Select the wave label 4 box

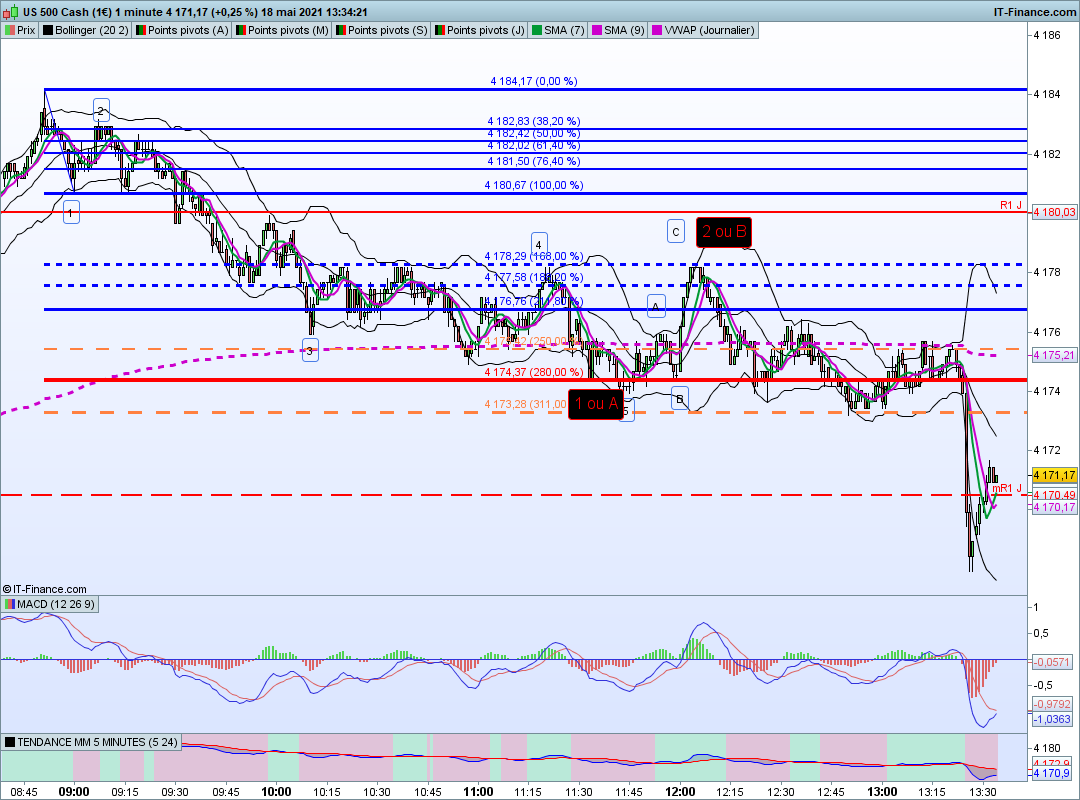(539, 245)
